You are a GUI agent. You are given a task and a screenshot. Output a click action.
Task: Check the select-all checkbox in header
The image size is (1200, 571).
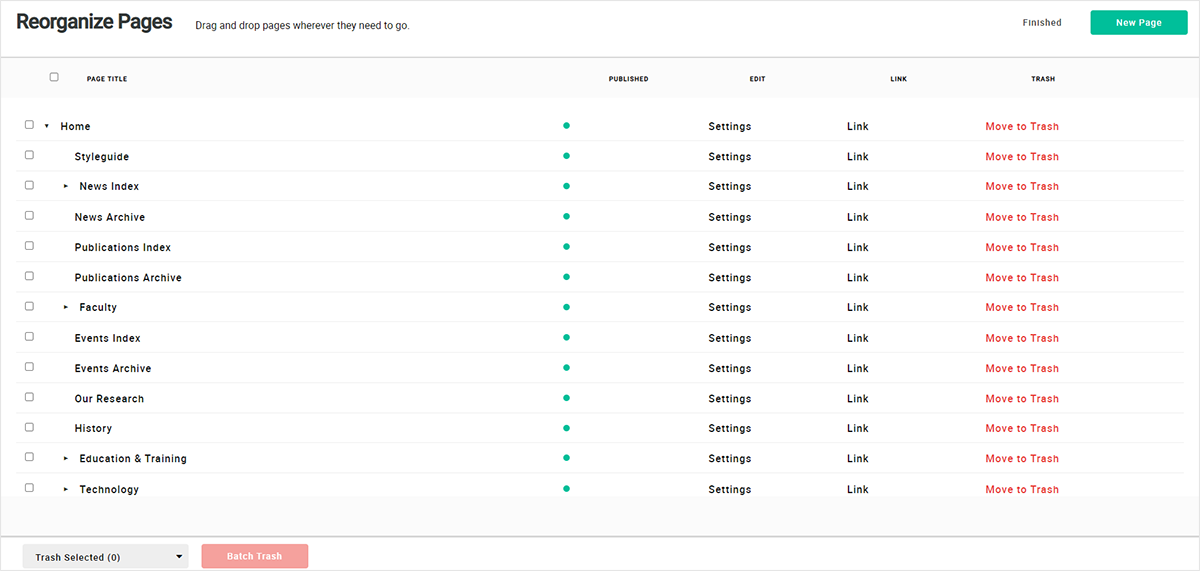click(x=54, y=77)
